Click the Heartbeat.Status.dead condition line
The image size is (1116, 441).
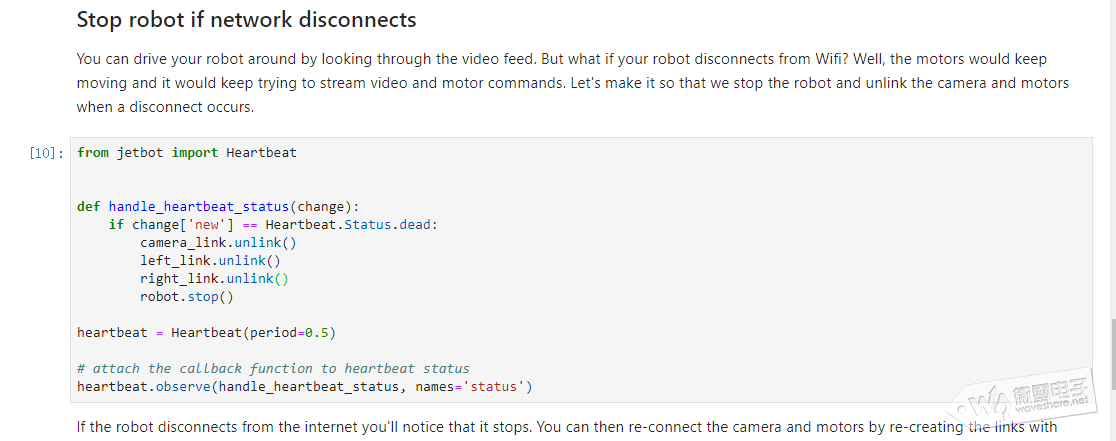click(x=274, y=225)
